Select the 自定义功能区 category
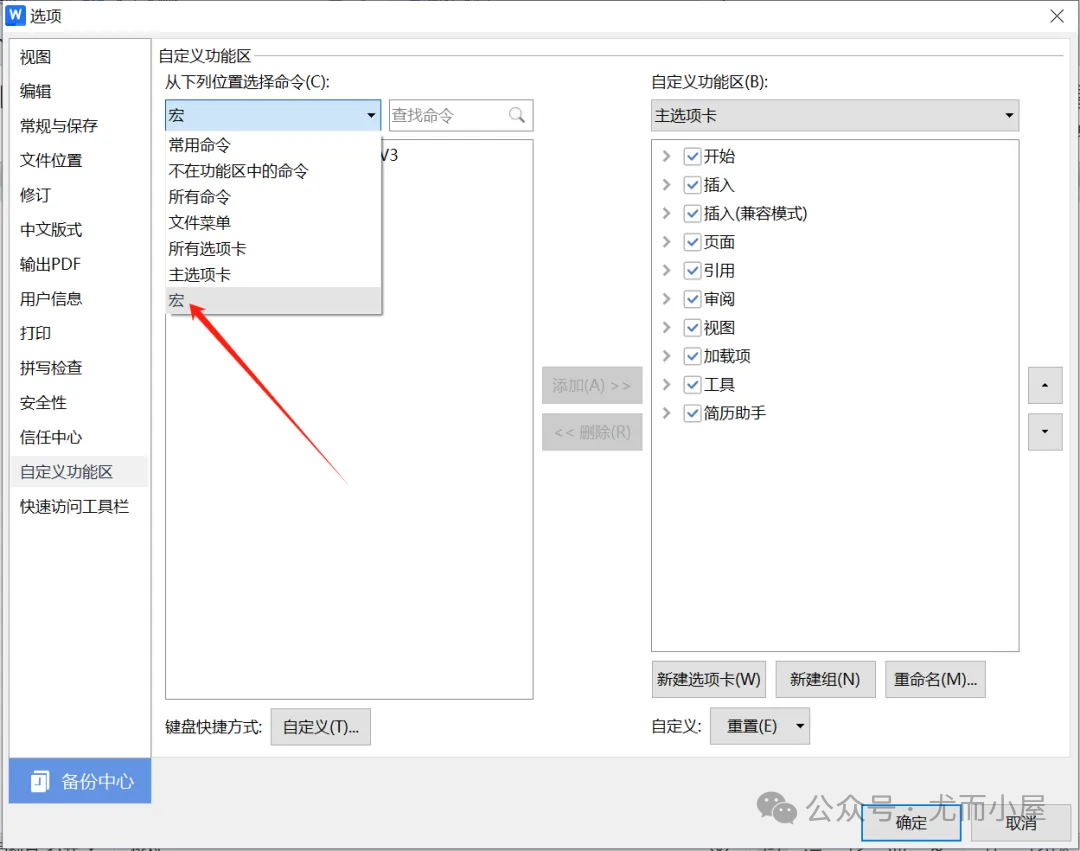 79,472
